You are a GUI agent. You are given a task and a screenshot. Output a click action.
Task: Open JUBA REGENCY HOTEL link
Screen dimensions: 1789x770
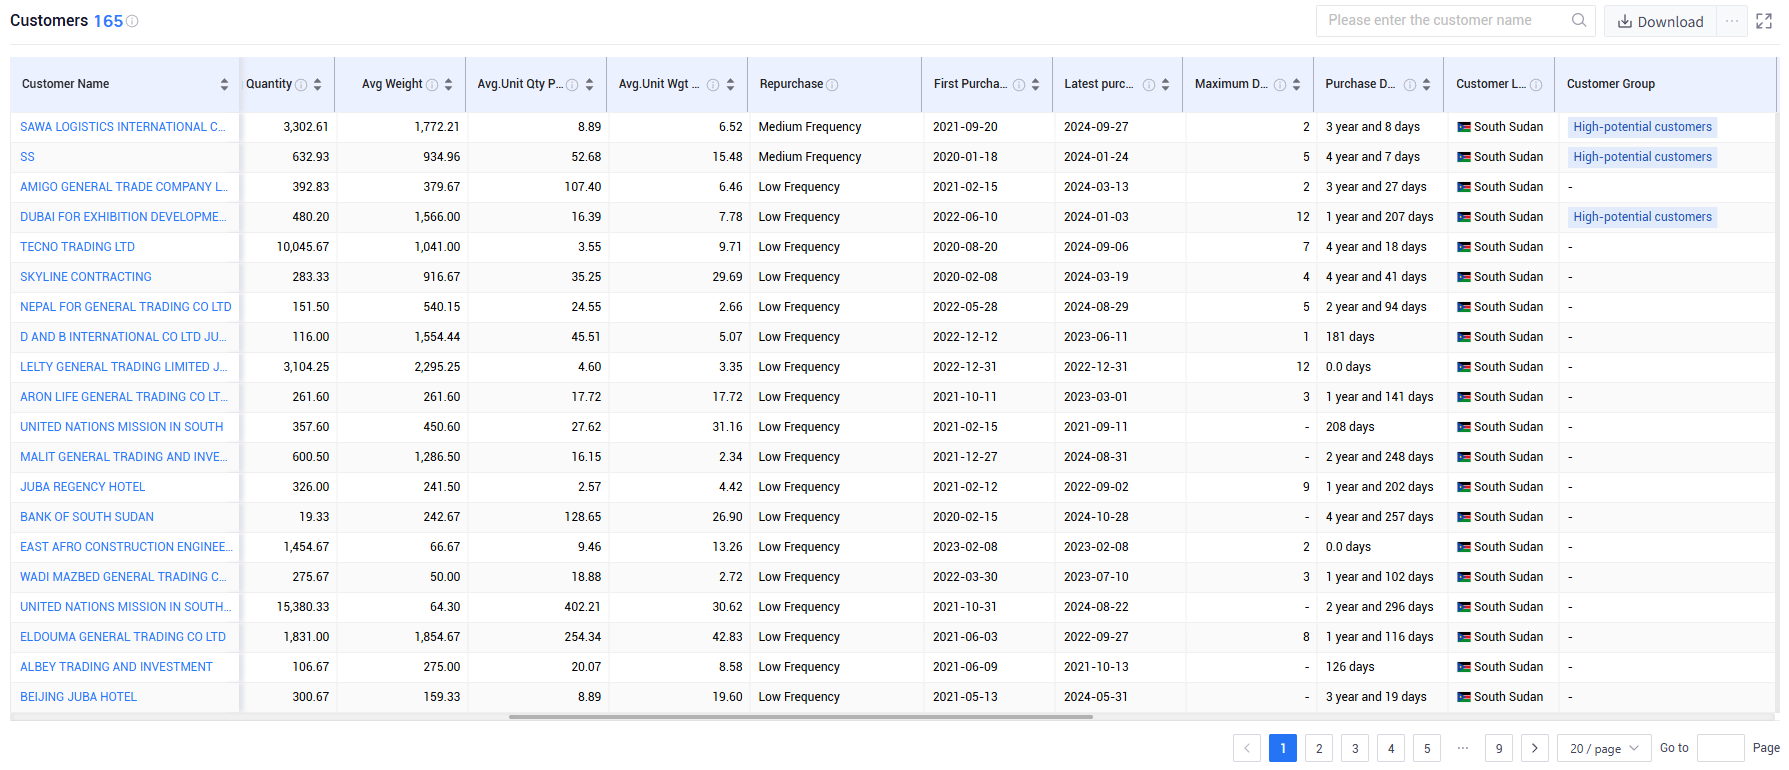click(x=83, y=487)
